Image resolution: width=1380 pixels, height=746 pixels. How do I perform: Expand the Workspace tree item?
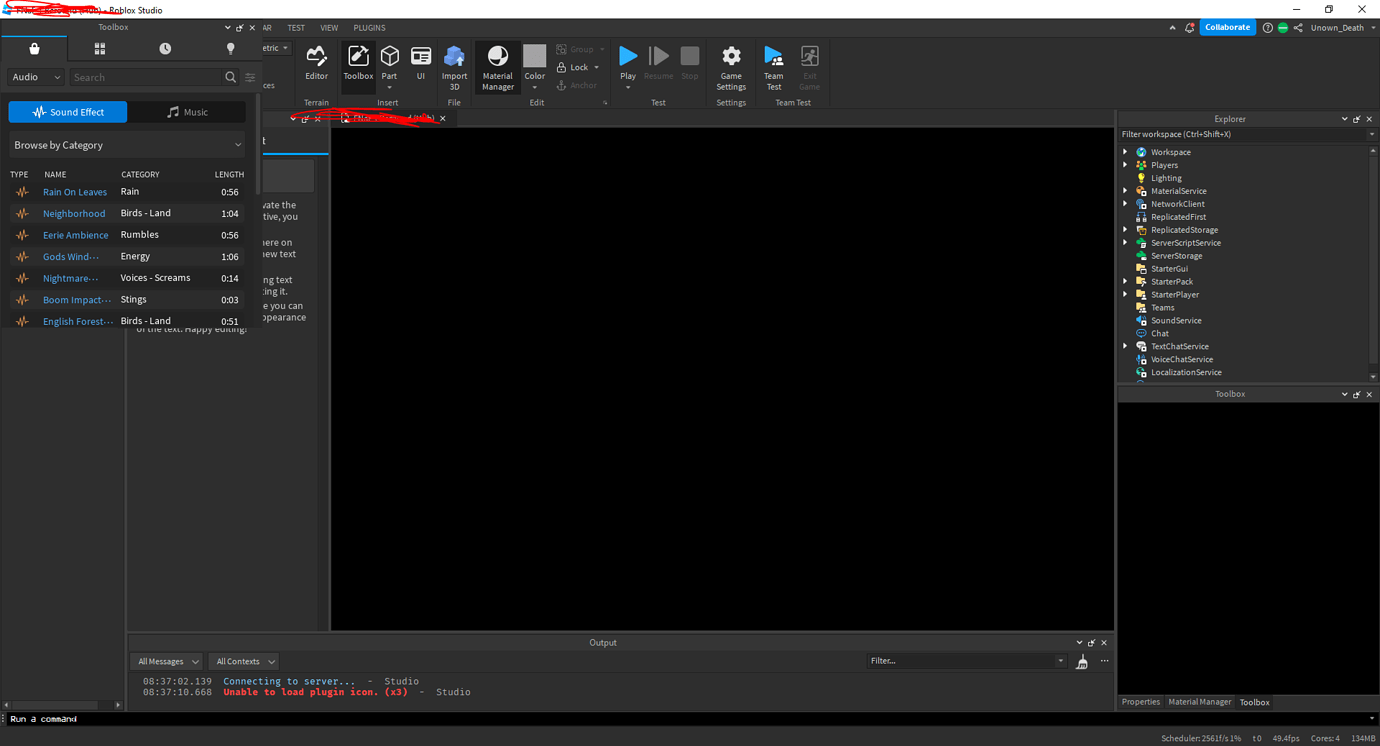pyautogui.click(x=1125, y=151)
